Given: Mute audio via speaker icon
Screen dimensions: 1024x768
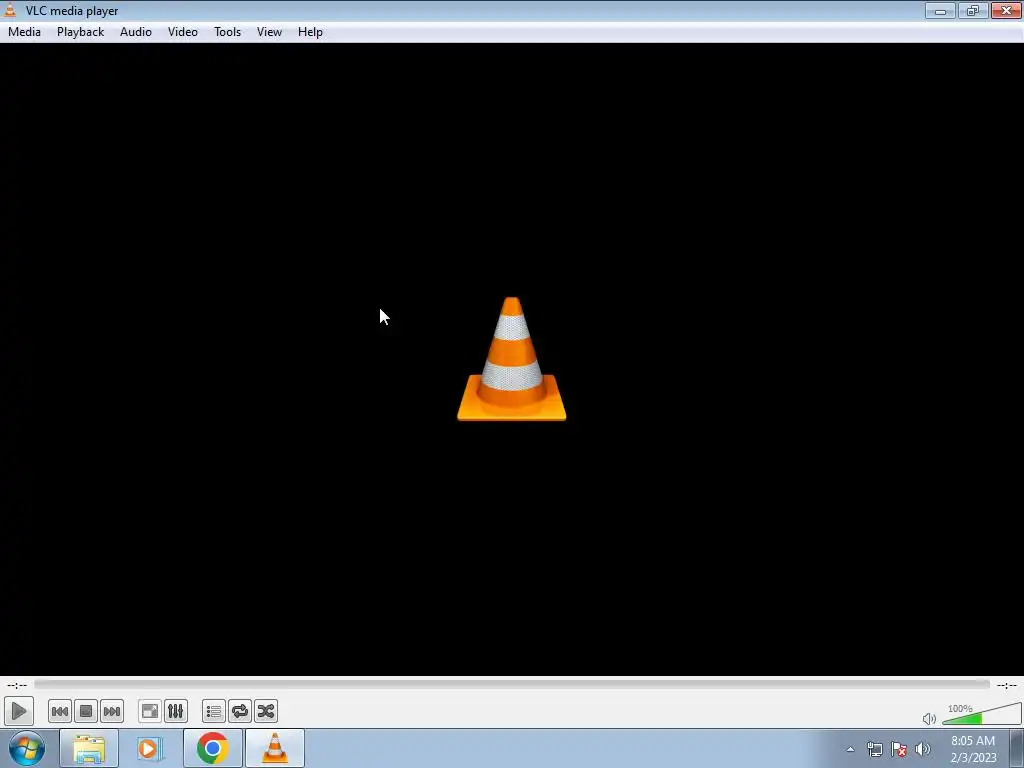Looking at the screenshot, I should point(929,719).
